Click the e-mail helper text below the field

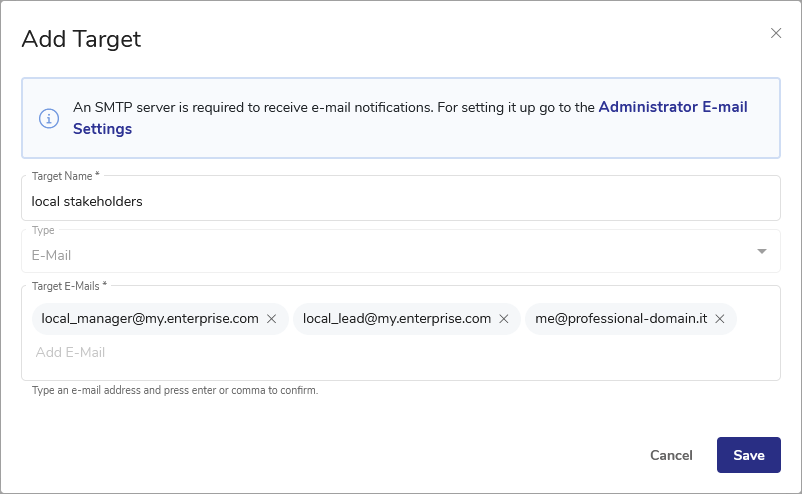(x=175, y=391)
